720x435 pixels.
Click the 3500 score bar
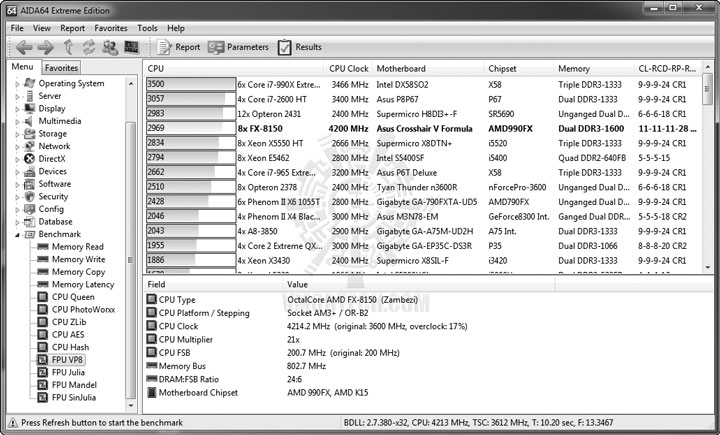coord(191,84)
